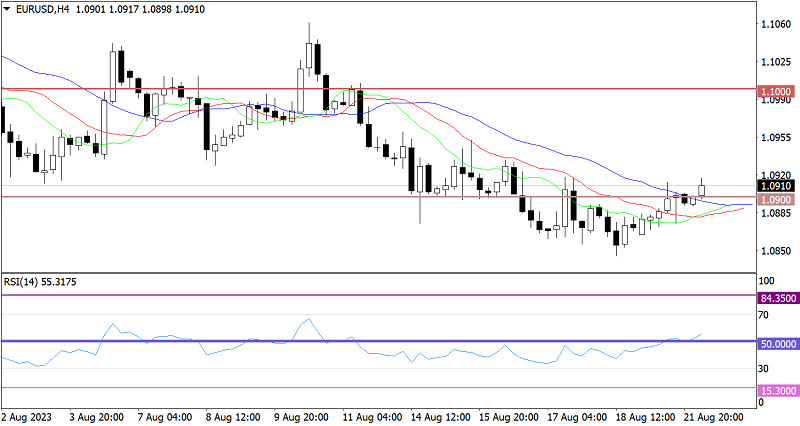Click the triangle arrow beside EURUSD,H4
Image resolution: width=800 pixels, height=426 pixels.
[x=7, y=9]
